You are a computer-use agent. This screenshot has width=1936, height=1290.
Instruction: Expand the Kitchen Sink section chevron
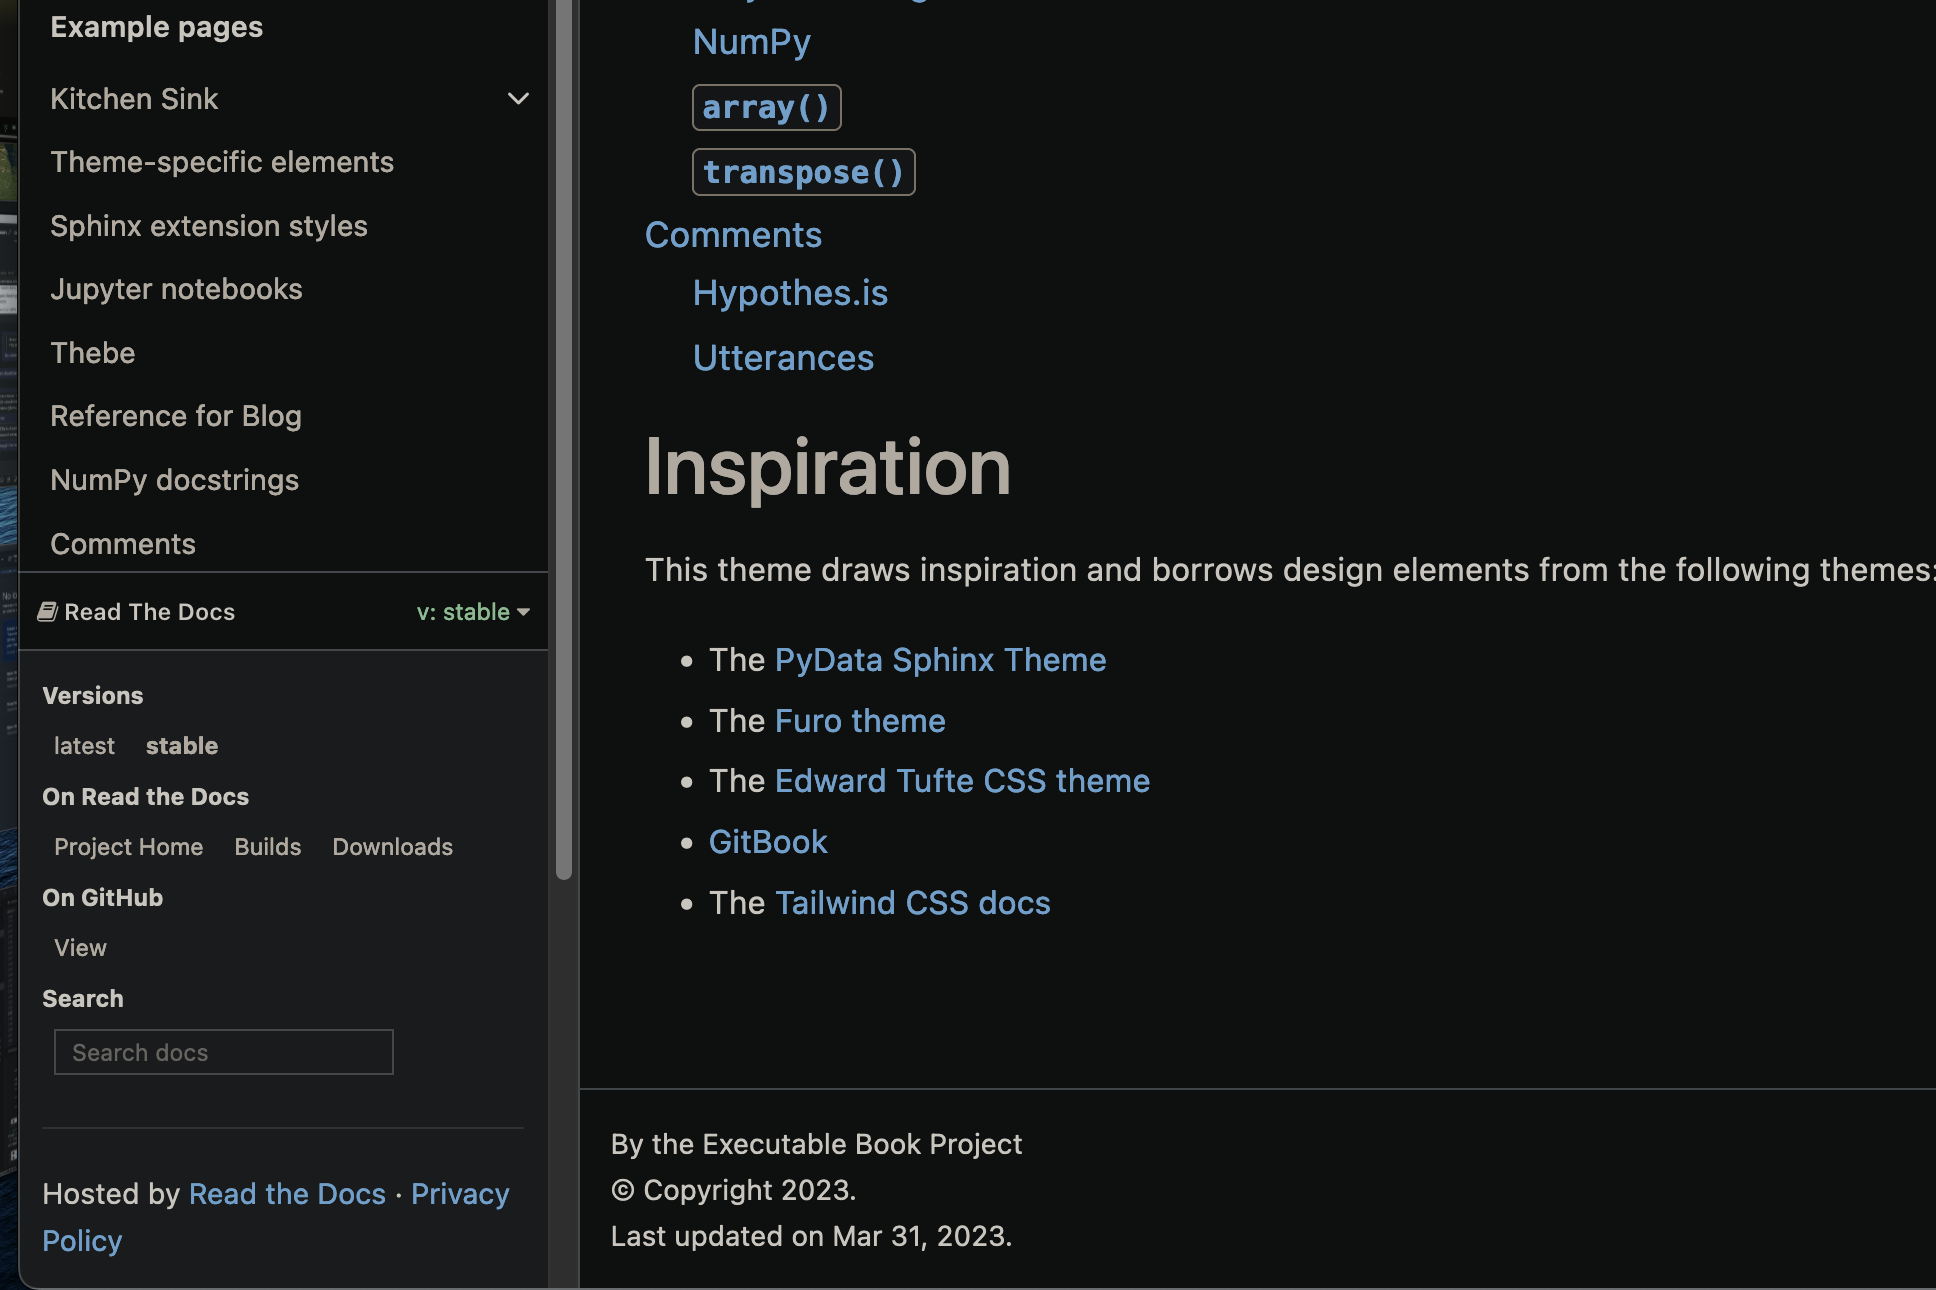pos(518,98)
